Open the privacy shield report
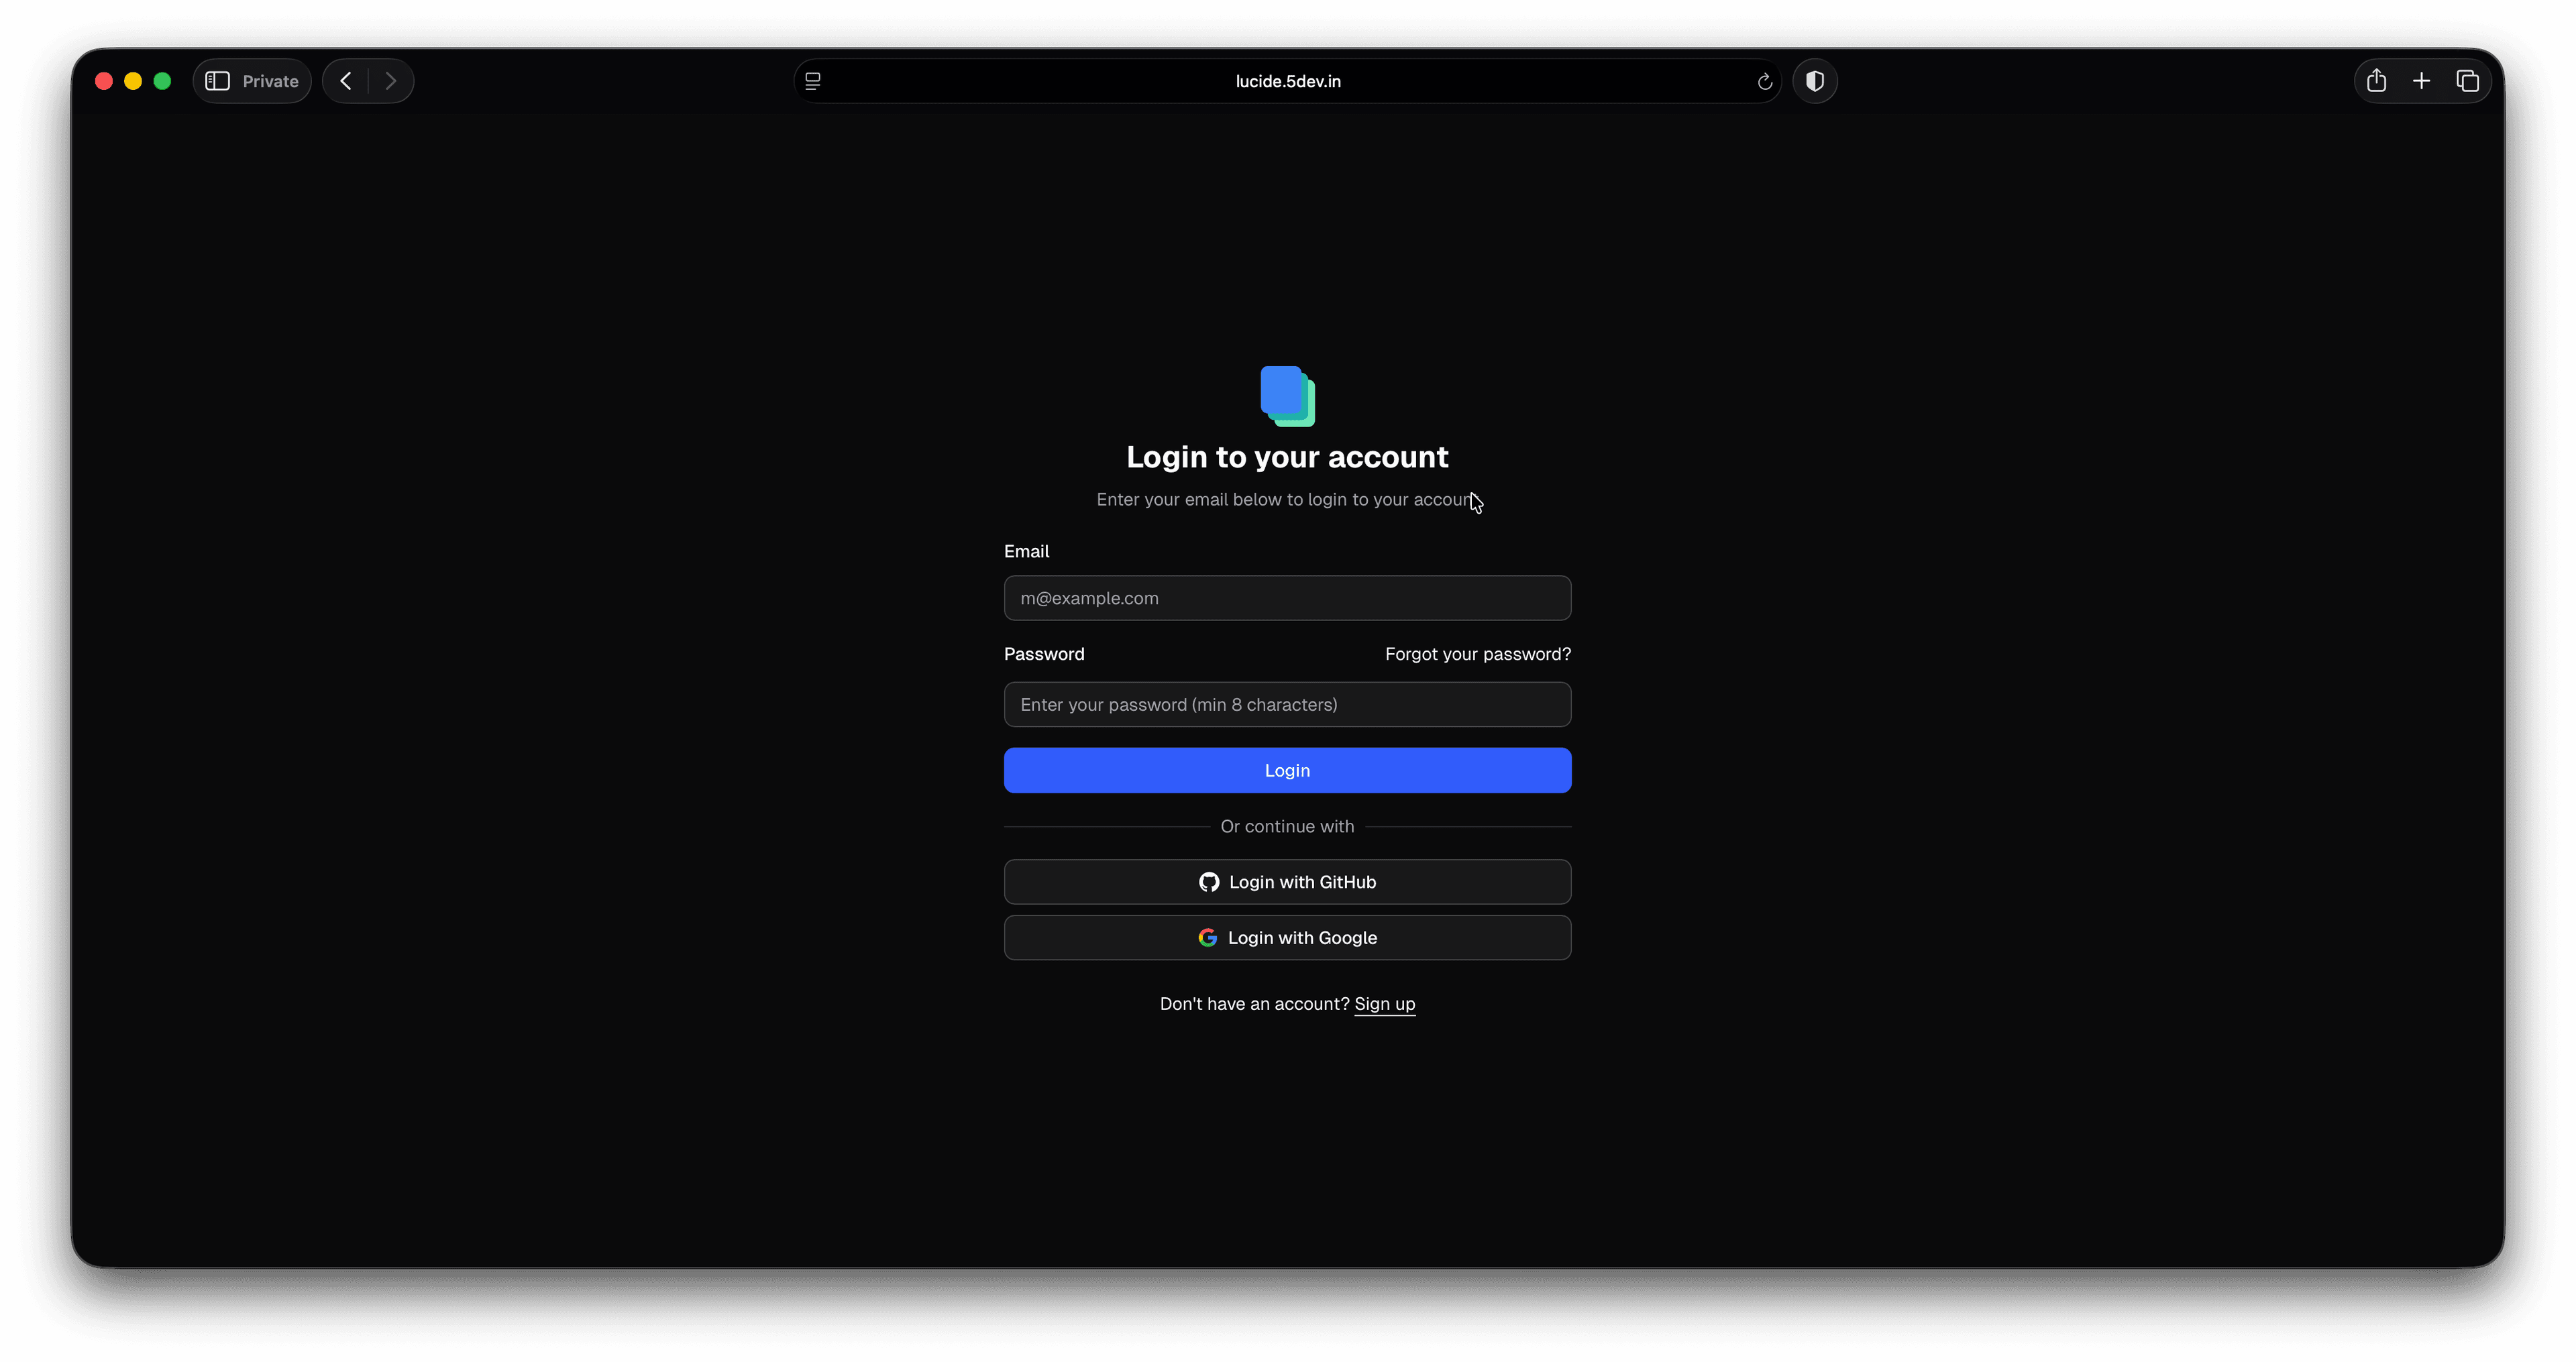This screenshot has height=1362, width=2576. pos(1815,81)
